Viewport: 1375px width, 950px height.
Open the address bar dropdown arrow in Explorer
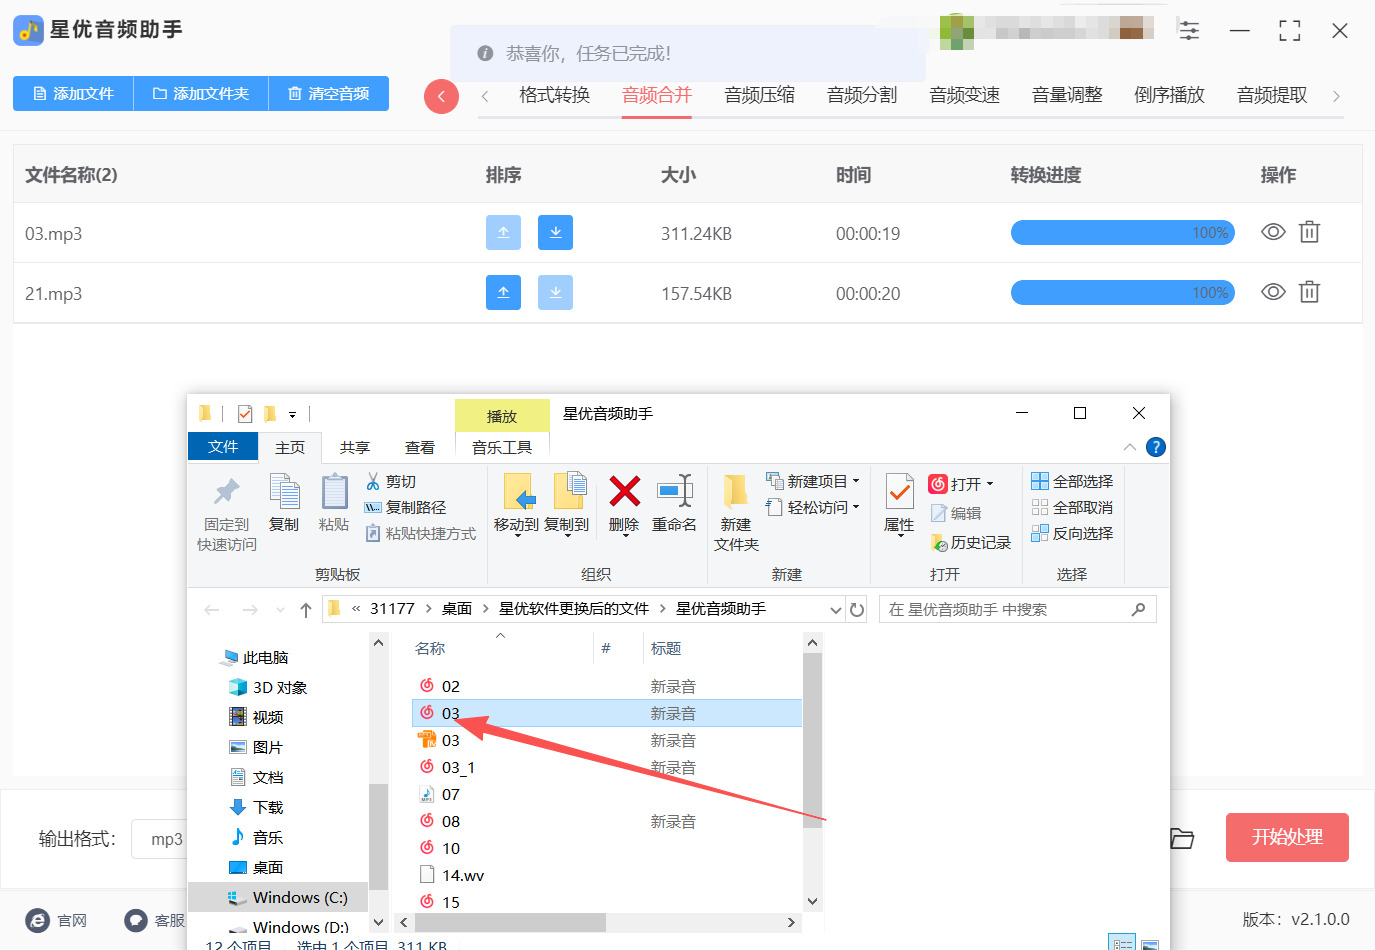(836, 609)
